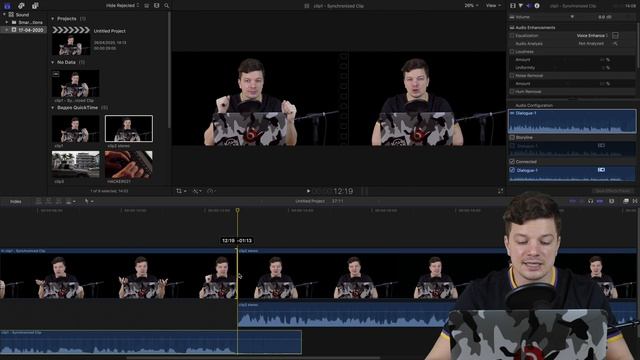
Task: Click the connect clip to storyline icon
Action: (x=39, y=202)
